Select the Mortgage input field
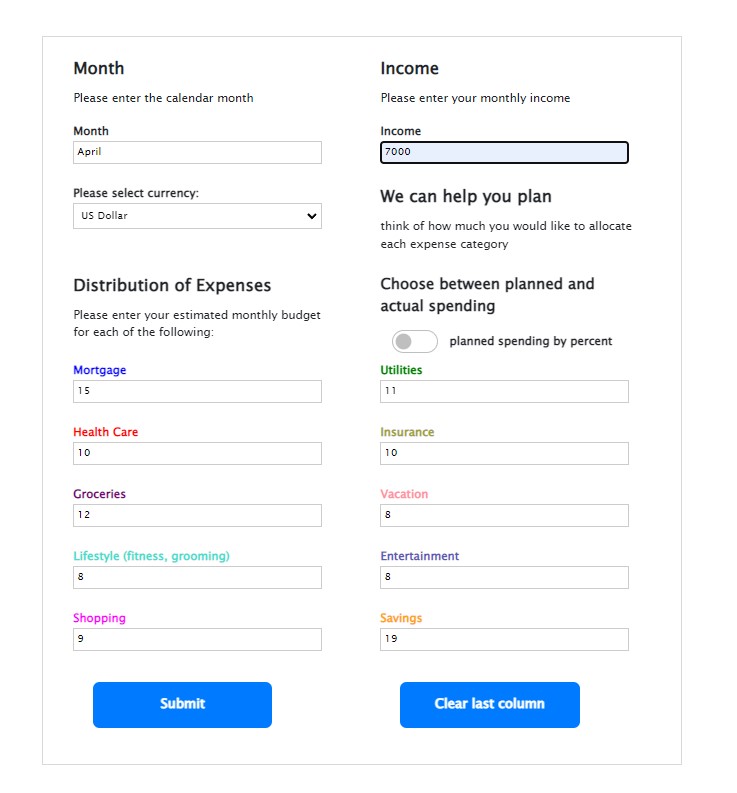The height and width of the screenshot is (793, 737). 197,391
